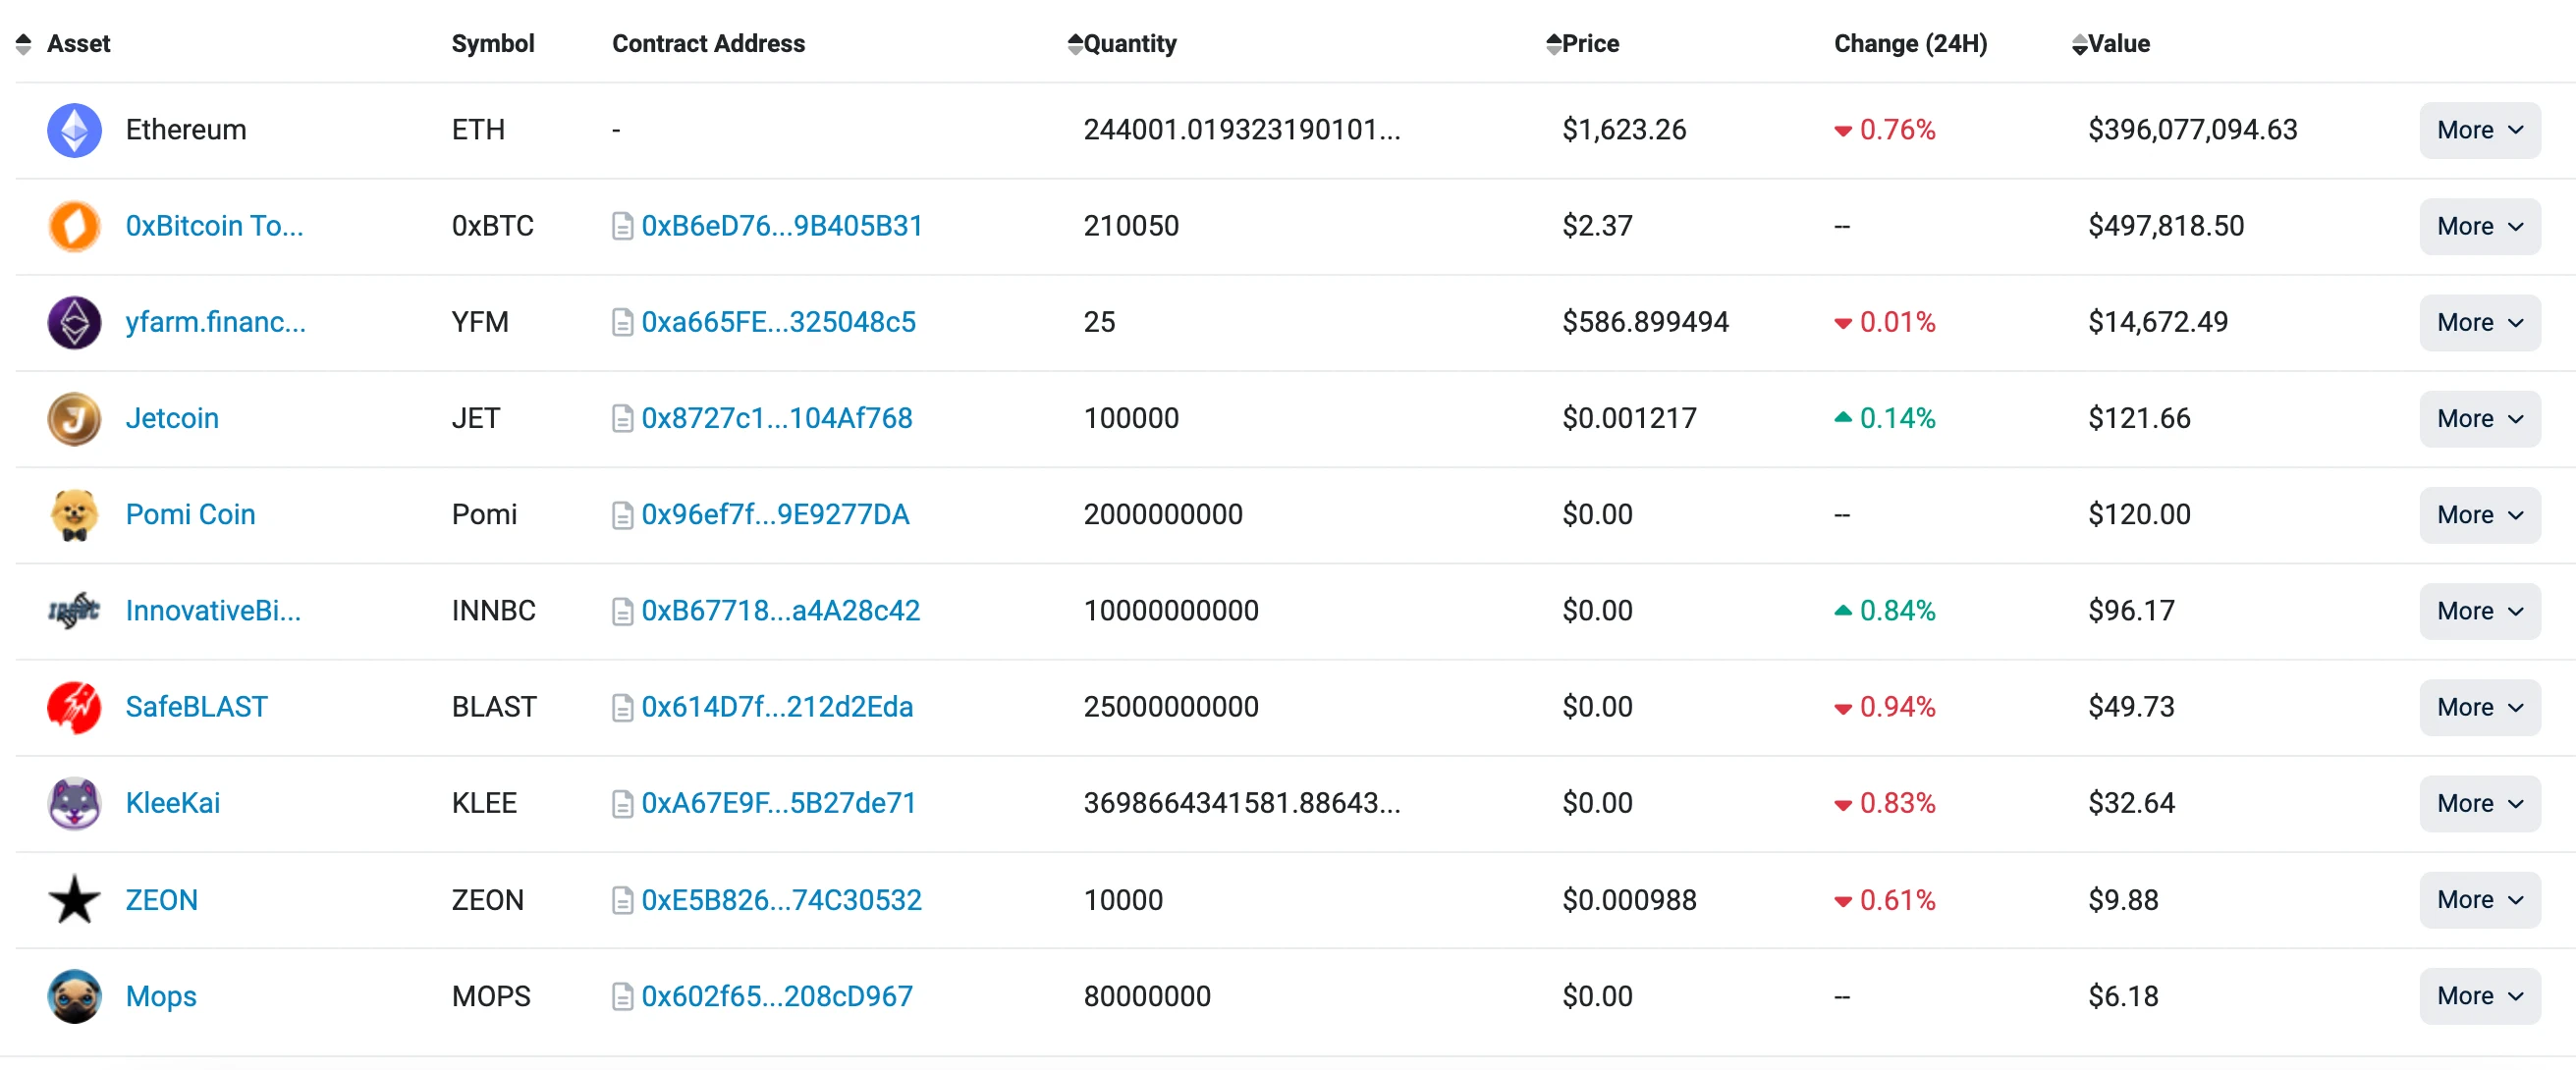Open the More dropdown for Jetcoin row

pyautogui.click(x=2480, y=418)
